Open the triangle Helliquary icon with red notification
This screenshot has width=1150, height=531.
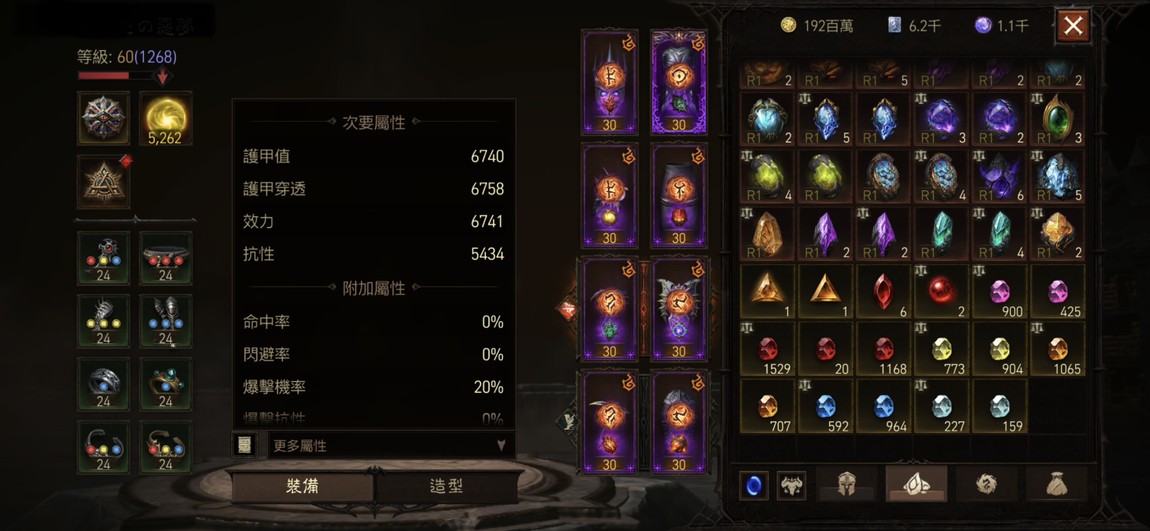tap(103, 182)
